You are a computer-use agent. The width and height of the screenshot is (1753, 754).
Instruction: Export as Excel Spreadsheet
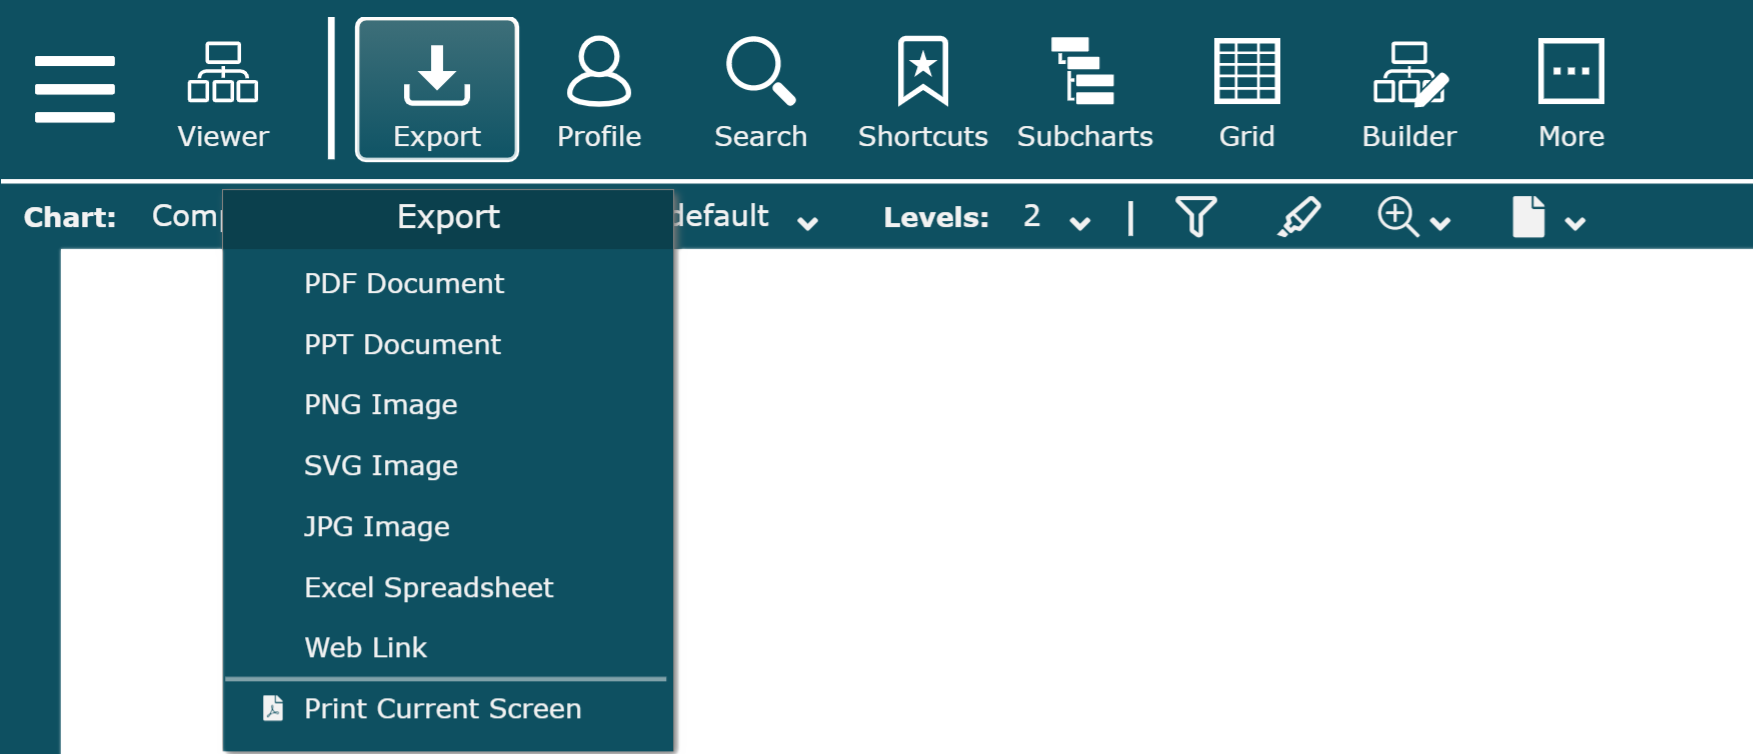coord(428,588)
